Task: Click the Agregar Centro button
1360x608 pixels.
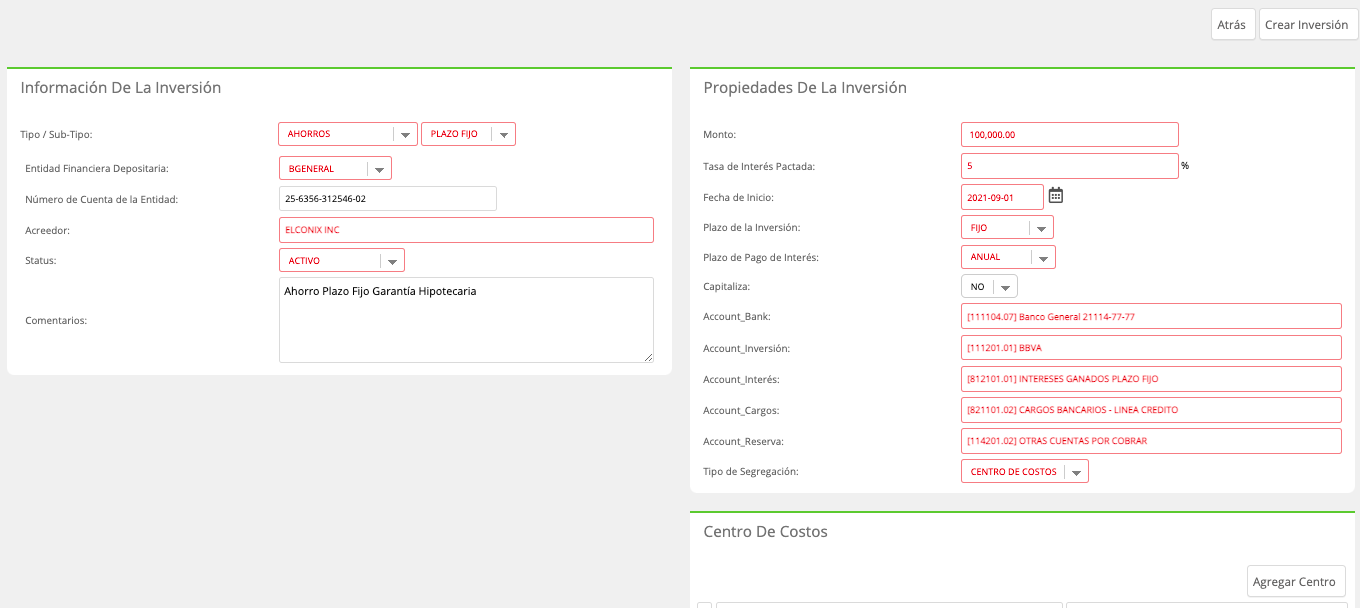Action: pos(1296,582)
